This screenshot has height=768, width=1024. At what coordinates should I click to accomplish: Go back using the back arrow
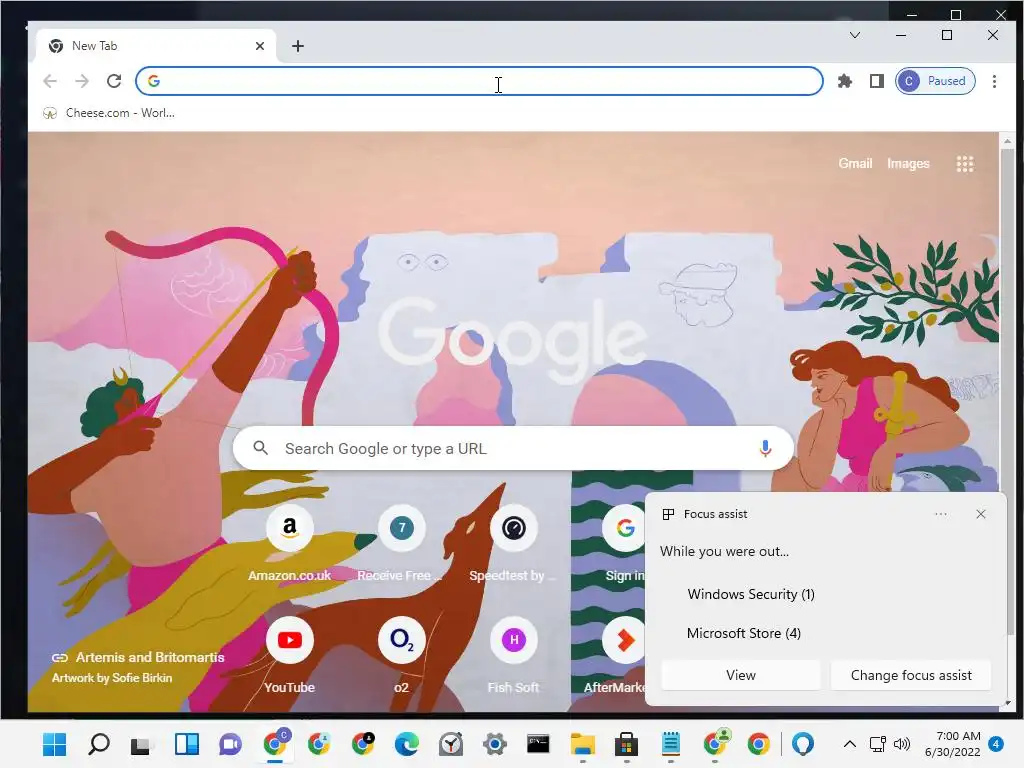(50, 81)
